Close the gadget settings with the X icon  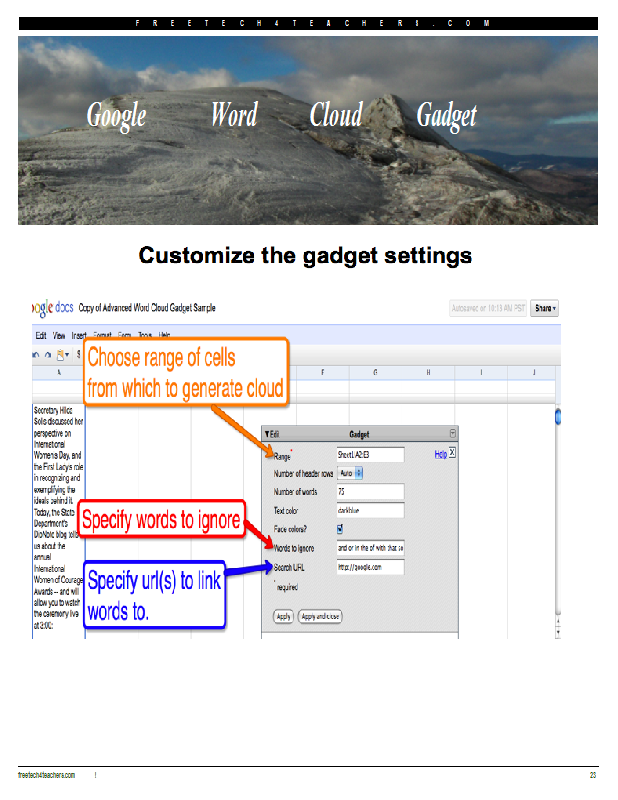tap(452, 453)
